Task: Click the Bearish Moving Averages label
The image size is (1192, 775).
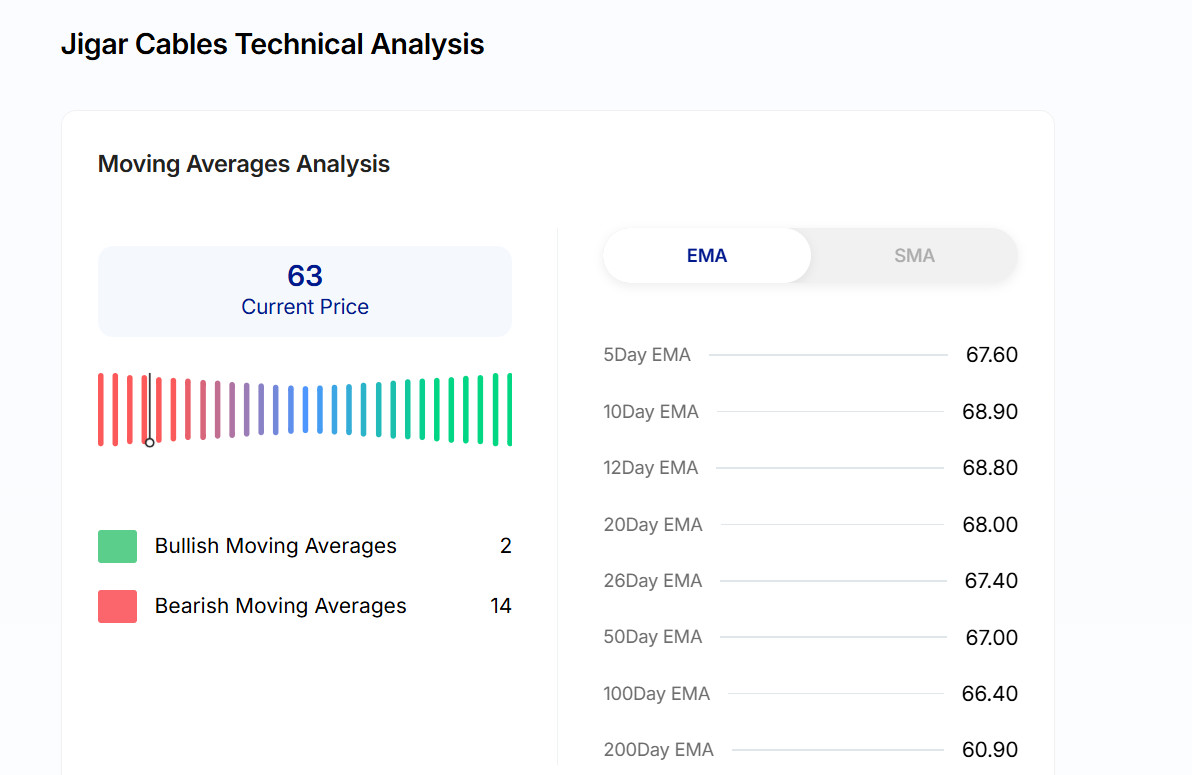Action: 280,606
